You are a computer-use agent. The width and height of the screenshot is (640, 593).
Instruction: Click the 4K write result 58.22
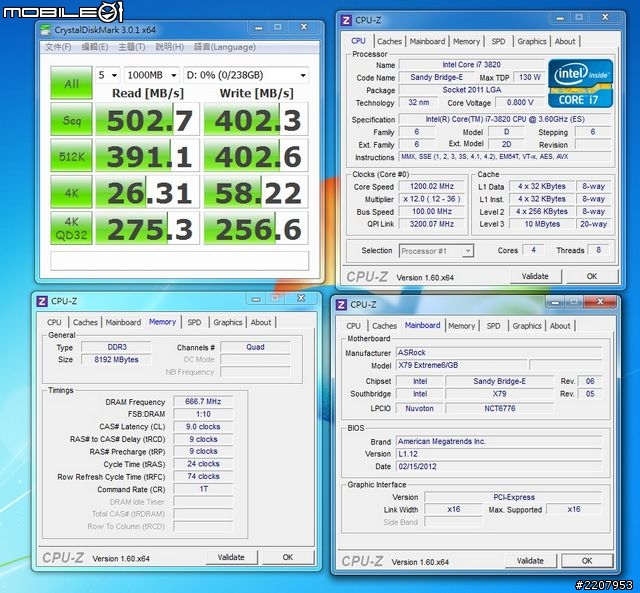click(x=256, y=192)
